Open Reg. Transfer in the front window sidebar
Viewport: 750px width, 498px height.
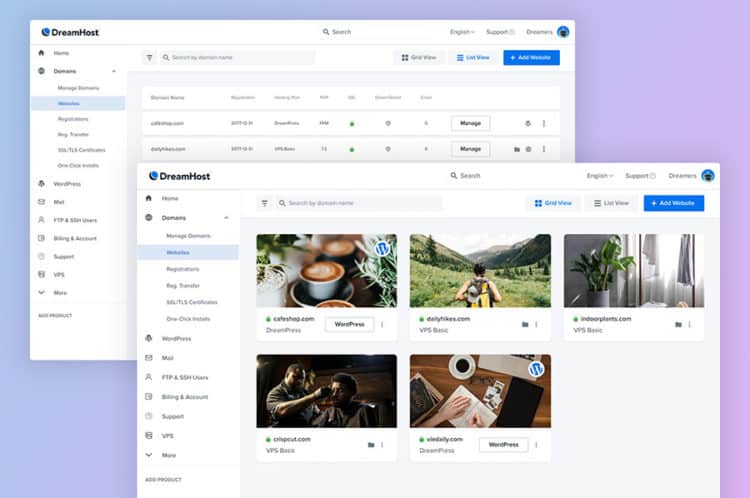point(183,286)
